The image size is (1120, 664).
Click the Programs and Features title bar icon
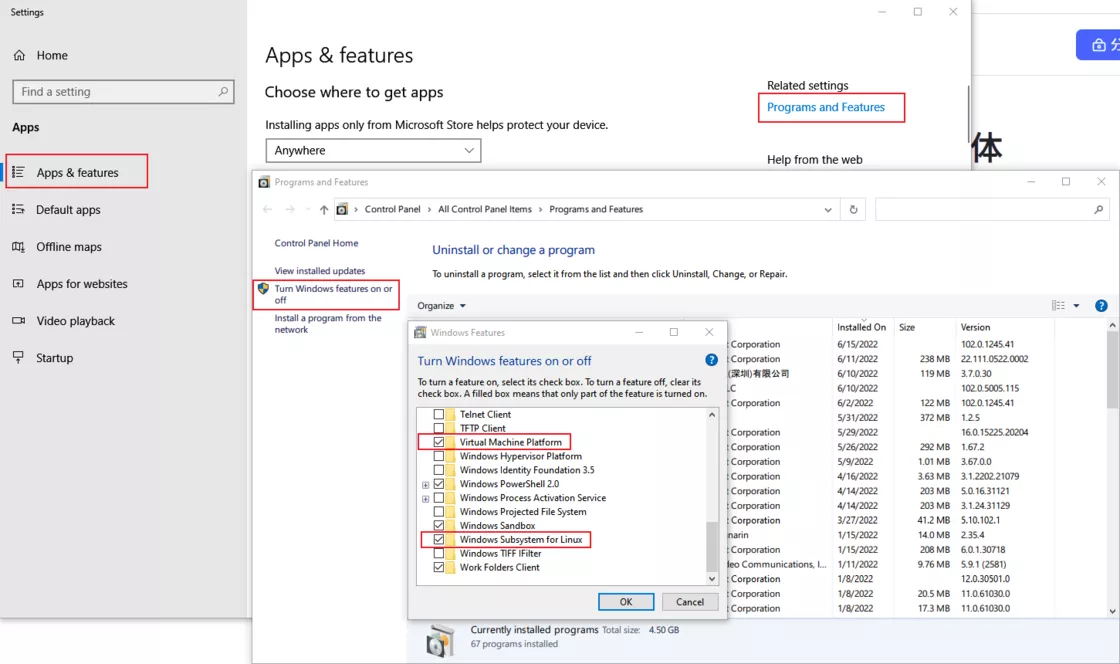pyautogui.click(x=264, y=182)
